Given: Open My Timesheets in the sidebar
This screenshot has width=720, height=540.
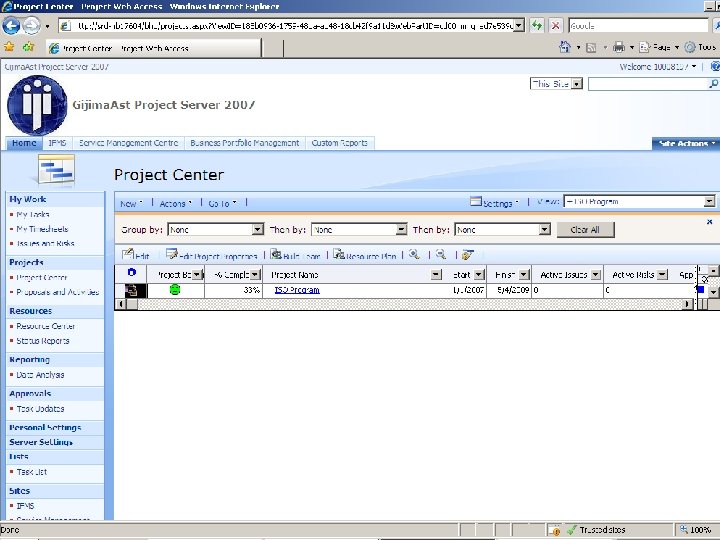Looking at the screenshot, I should [x=42, y=229].
